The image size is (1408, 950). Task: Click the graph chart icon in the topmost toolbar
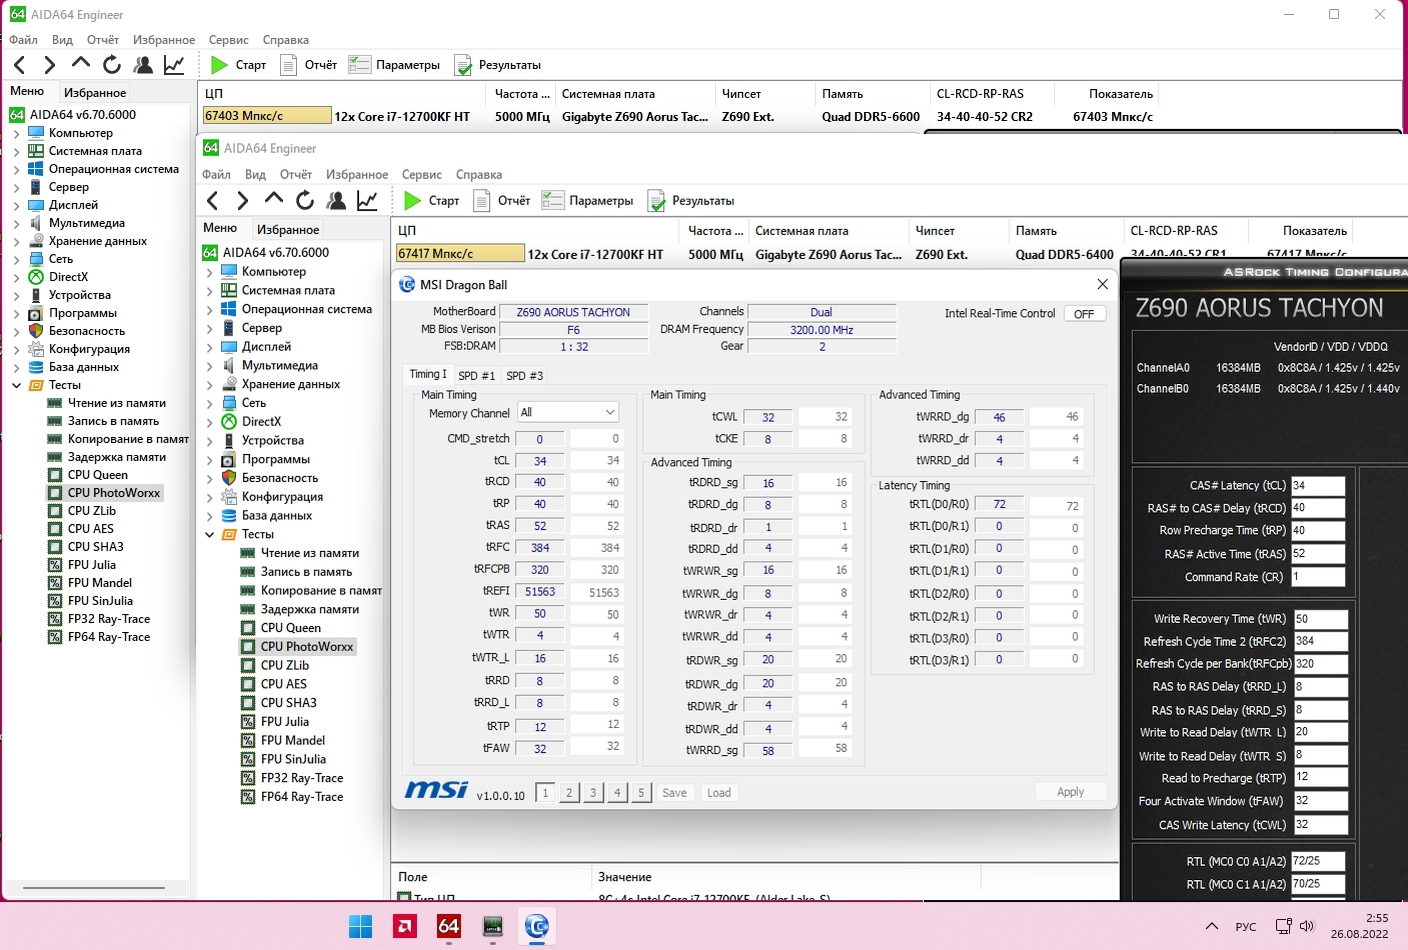pos(174,65)
